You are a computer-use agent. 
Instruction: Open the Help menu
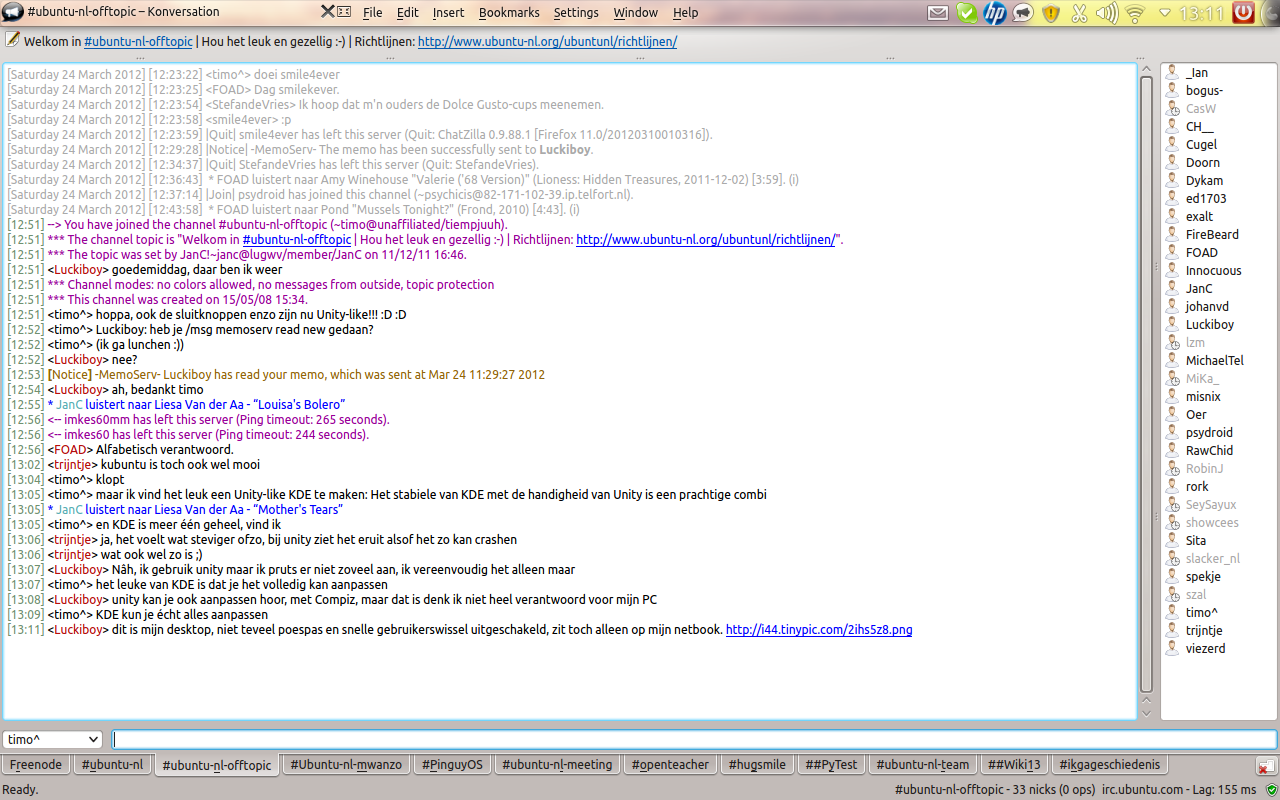coord(685,13)
